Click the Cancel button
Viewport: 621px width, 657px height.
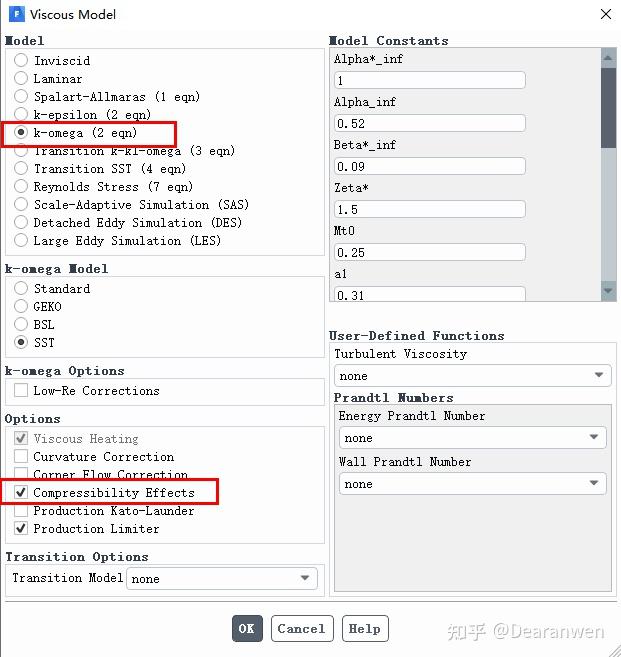coord(302,628)
